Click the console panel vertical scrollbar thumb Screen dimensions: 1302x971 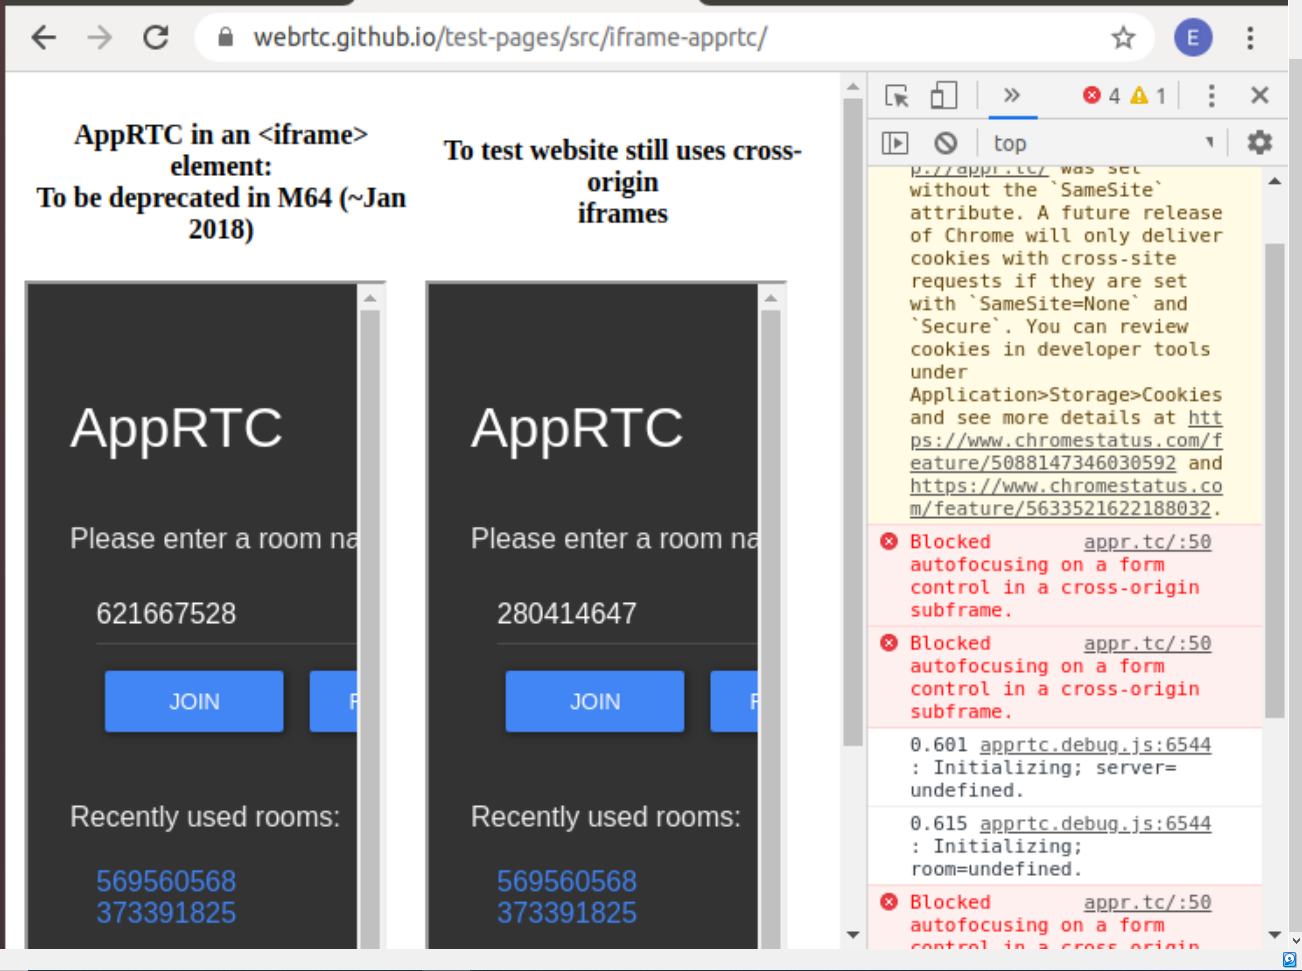(1274, 480)
